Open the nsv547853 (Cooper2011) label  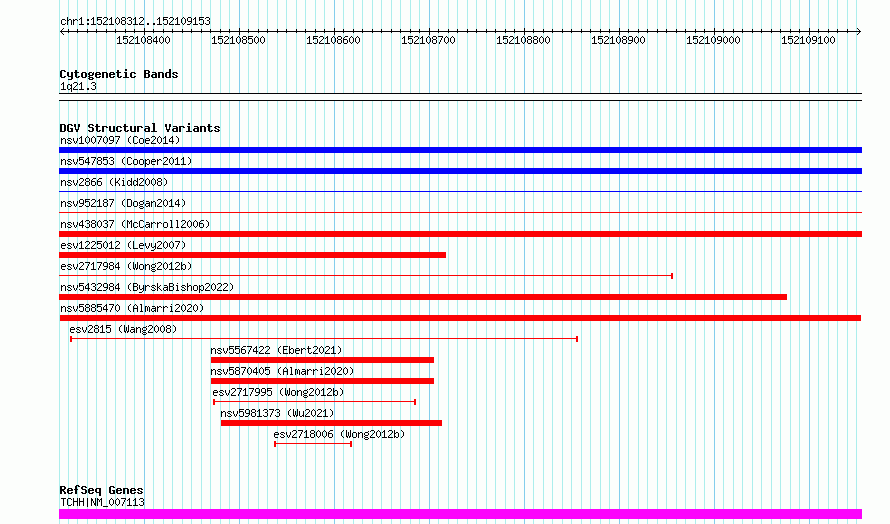pyautogui.click(x=126, y=161)
